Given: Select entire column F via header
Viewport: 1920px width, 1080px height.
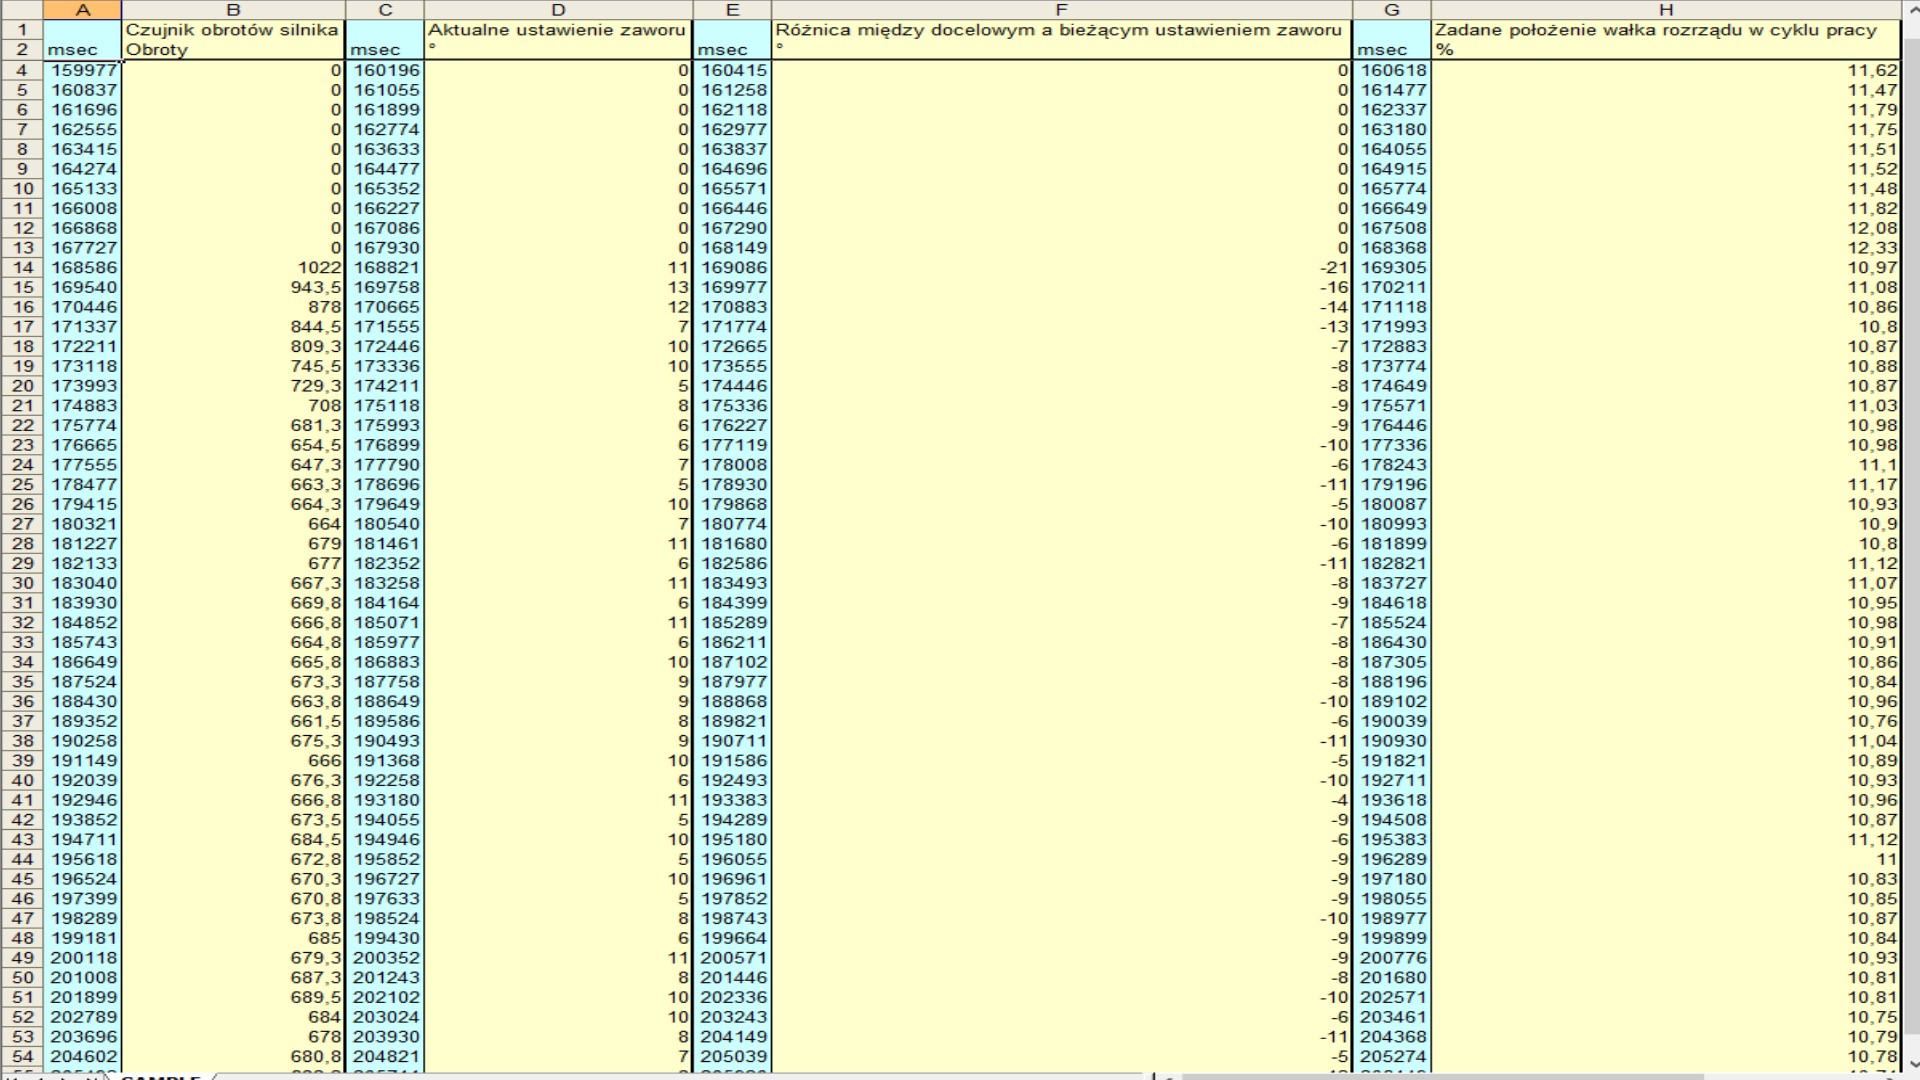Looking at the screenshot, I should tap(1061, 10).
